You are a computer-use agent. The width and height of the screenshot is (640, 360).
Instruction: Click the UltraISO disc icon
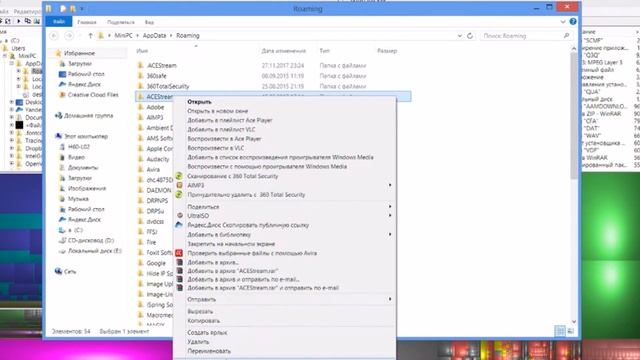180,216
